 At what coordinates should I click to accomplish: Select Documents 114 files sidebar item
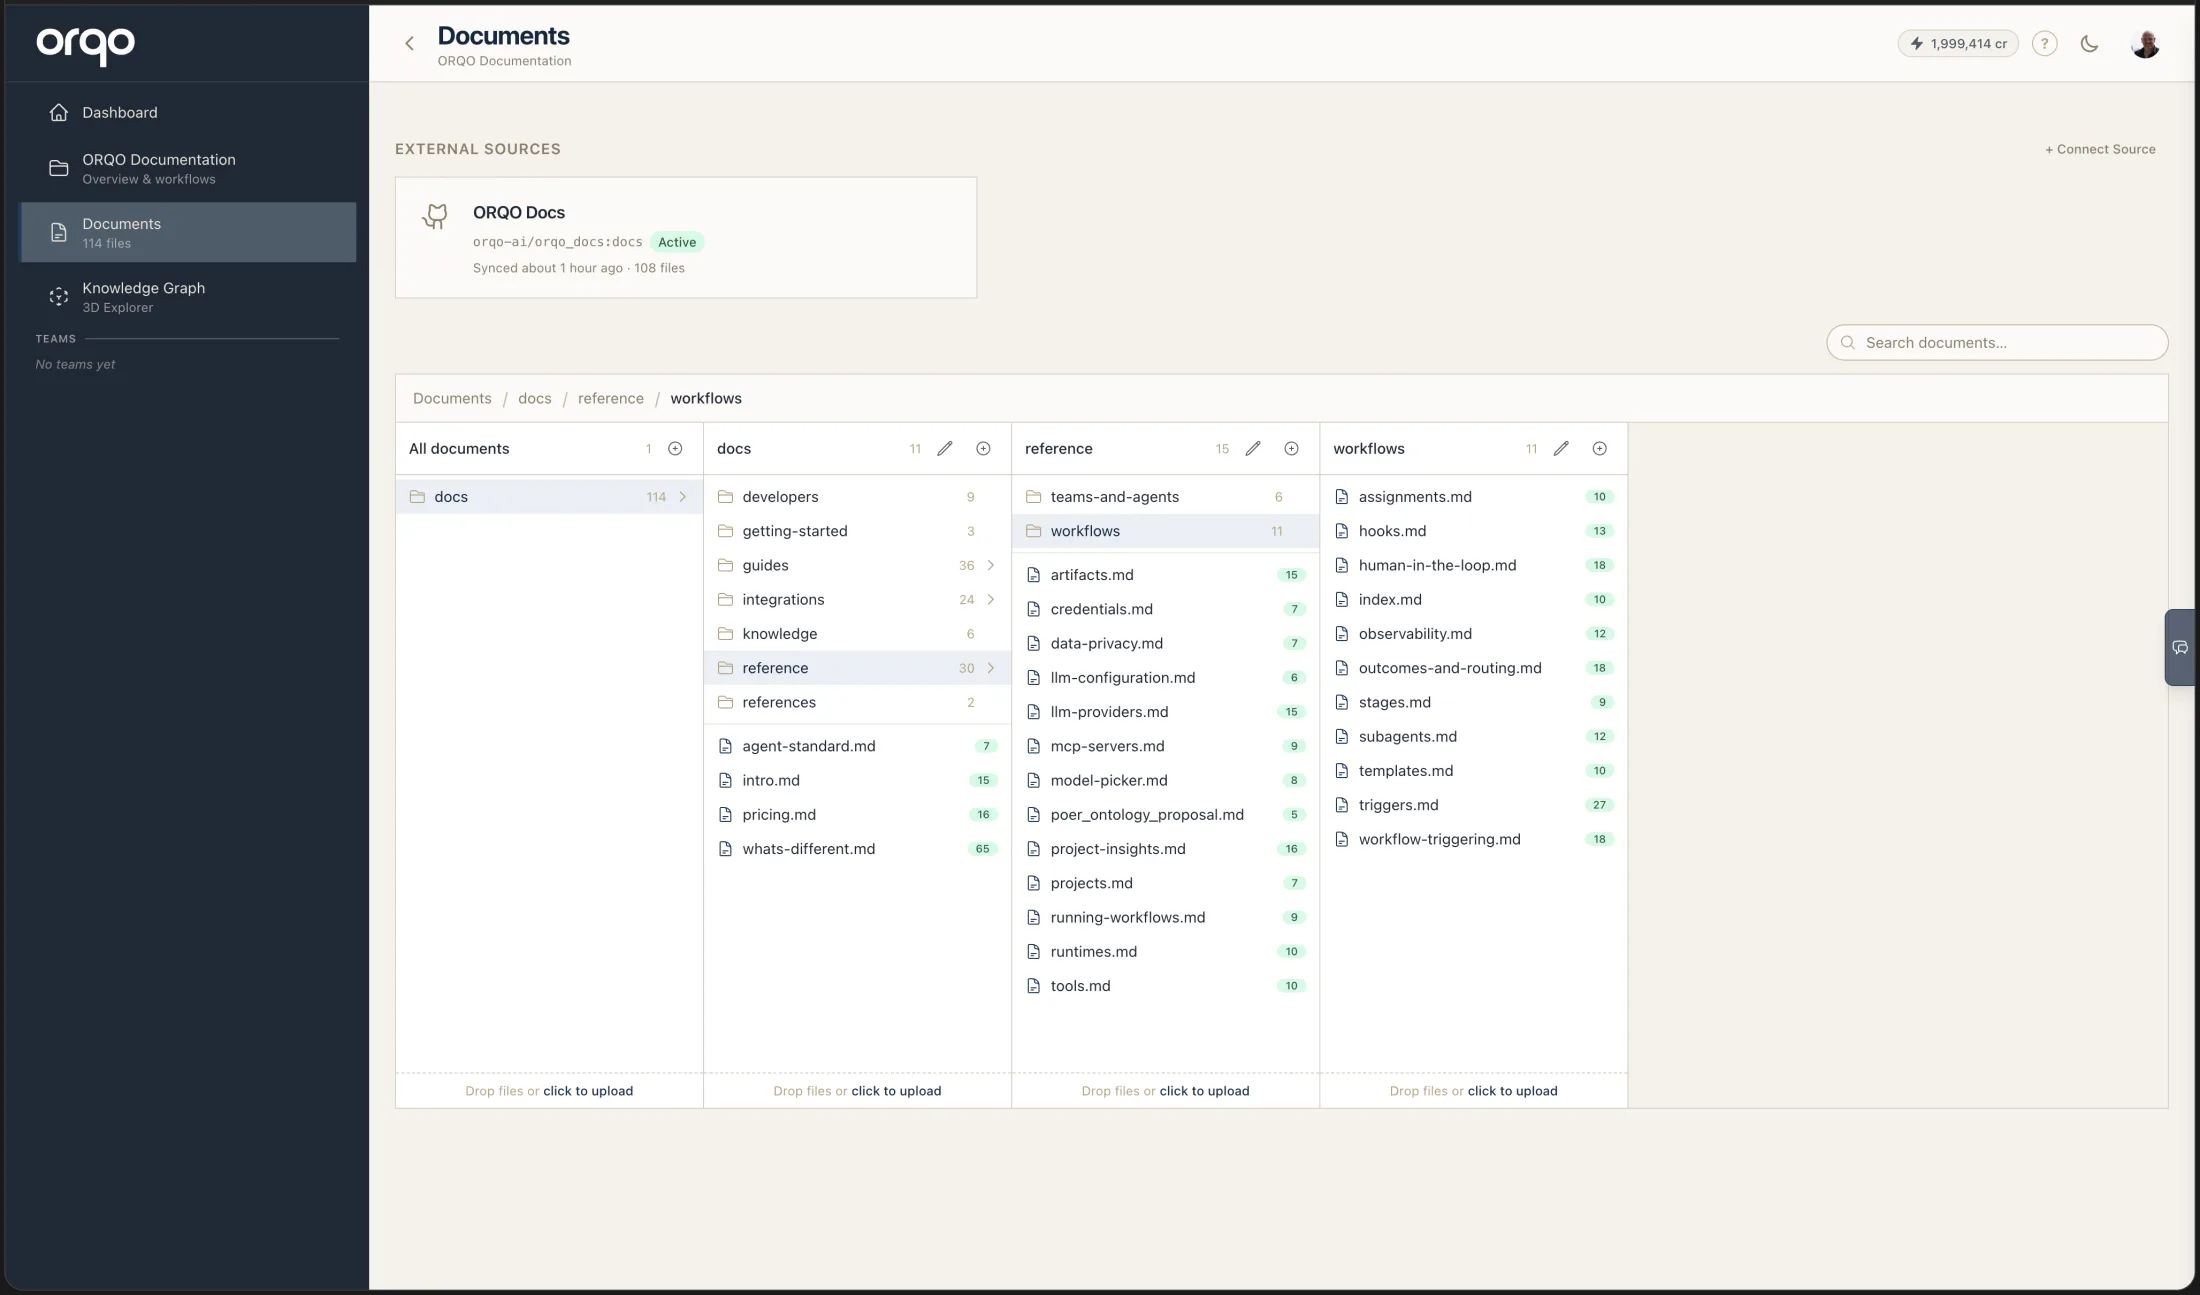(x=187, y=232)
